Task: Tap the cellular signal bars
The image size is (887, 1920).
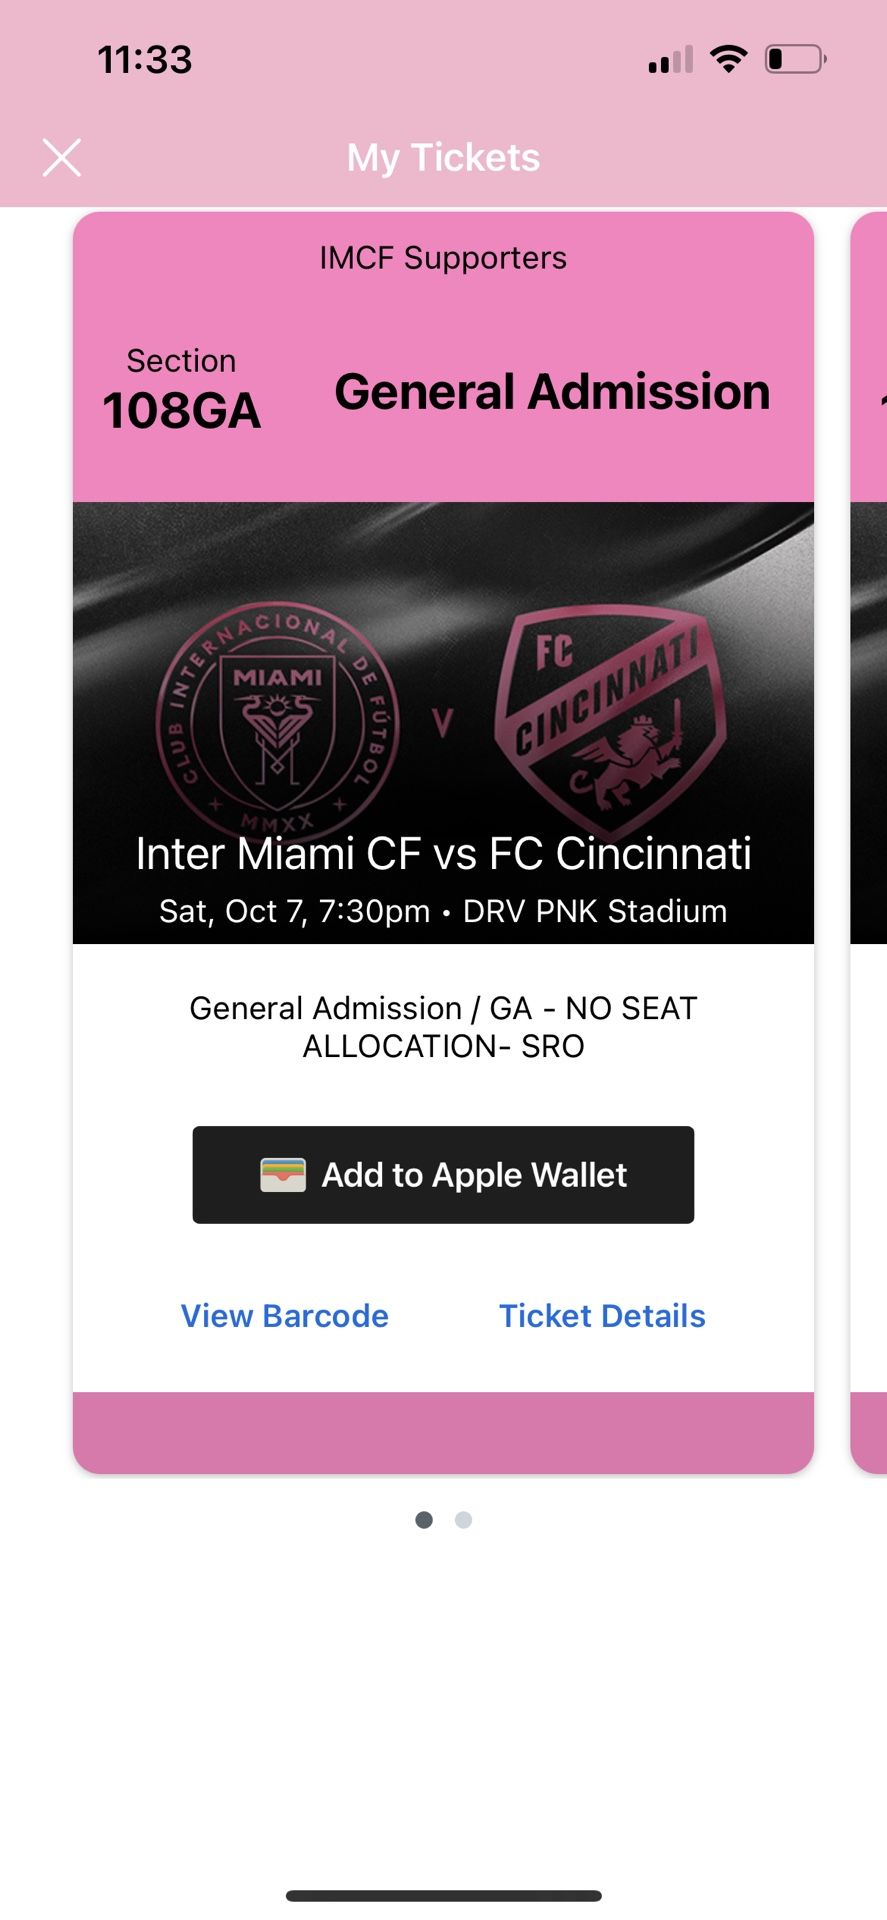Action: tap(670, 62)
